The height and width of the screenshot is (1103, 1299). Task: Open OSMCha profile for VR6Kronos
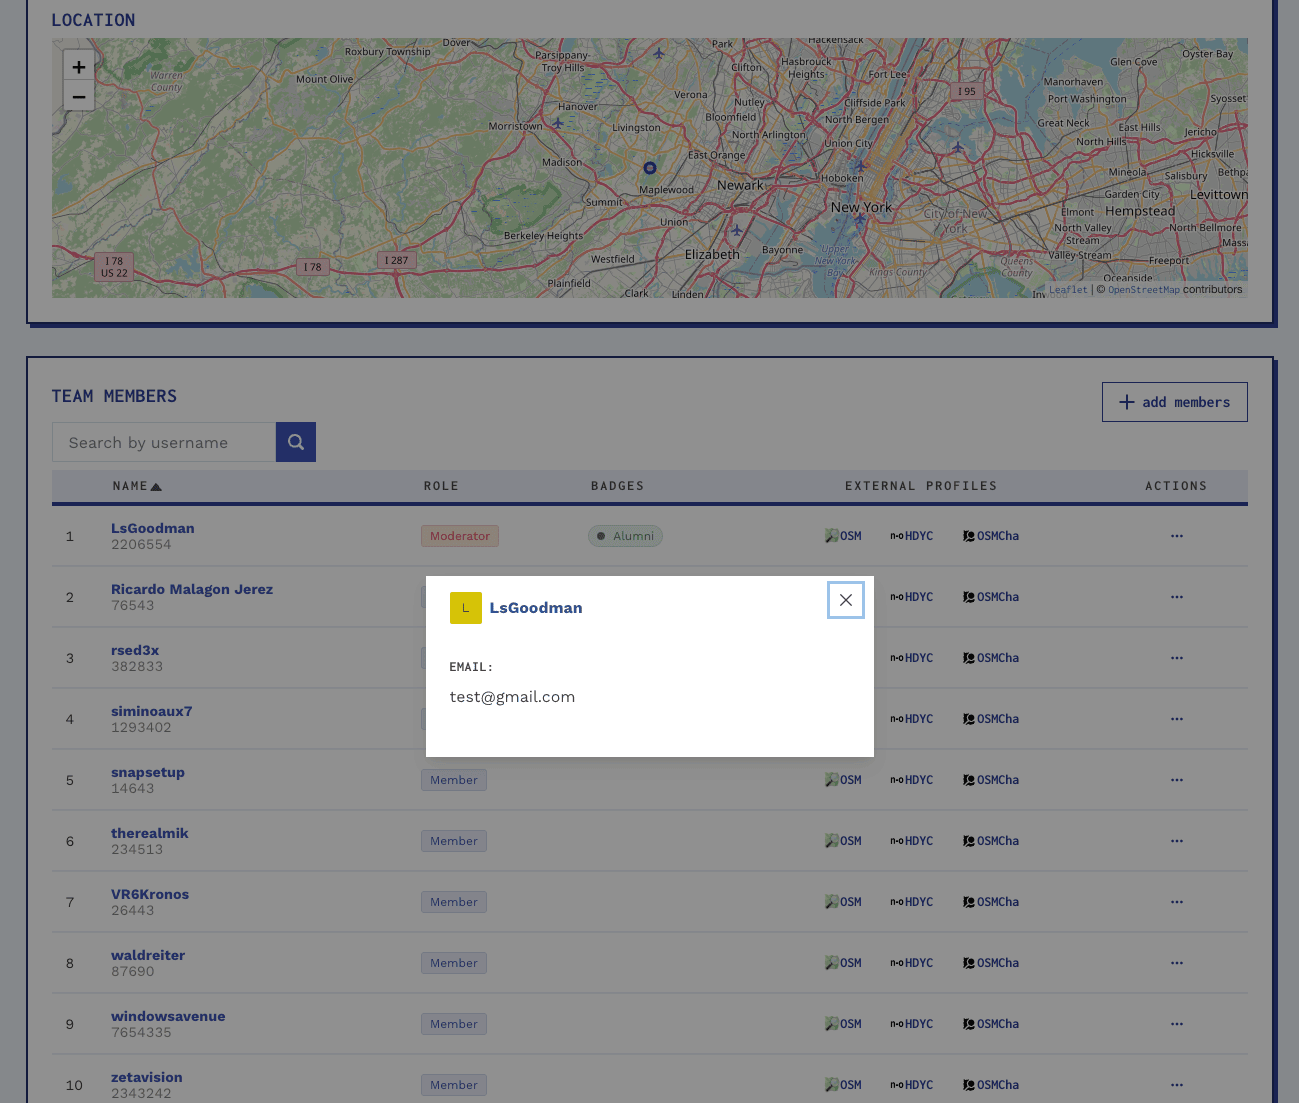coord(991,902)
